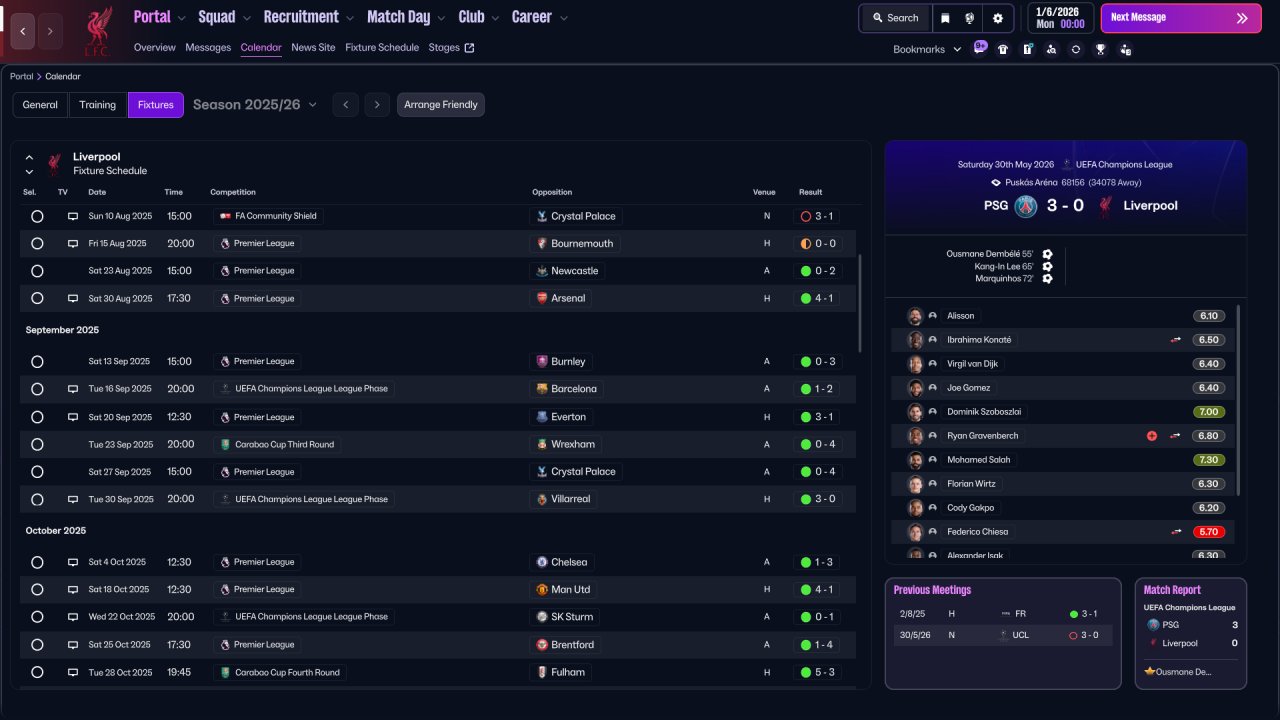Screen dimensions: 1280x720
Task: Click the fixture list vertical scrollbar
Action: (x=859, y=303)
